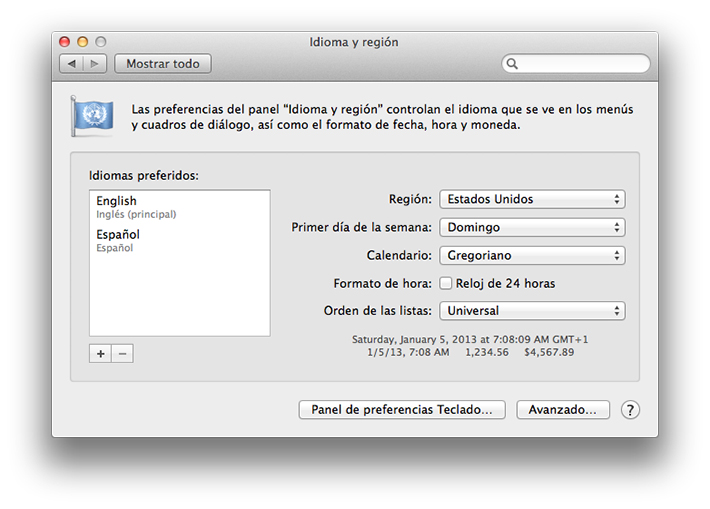Click the Mostrar todo button
Image resolution: width=710 pixels, height=509 pixels.
pos(163,64)
